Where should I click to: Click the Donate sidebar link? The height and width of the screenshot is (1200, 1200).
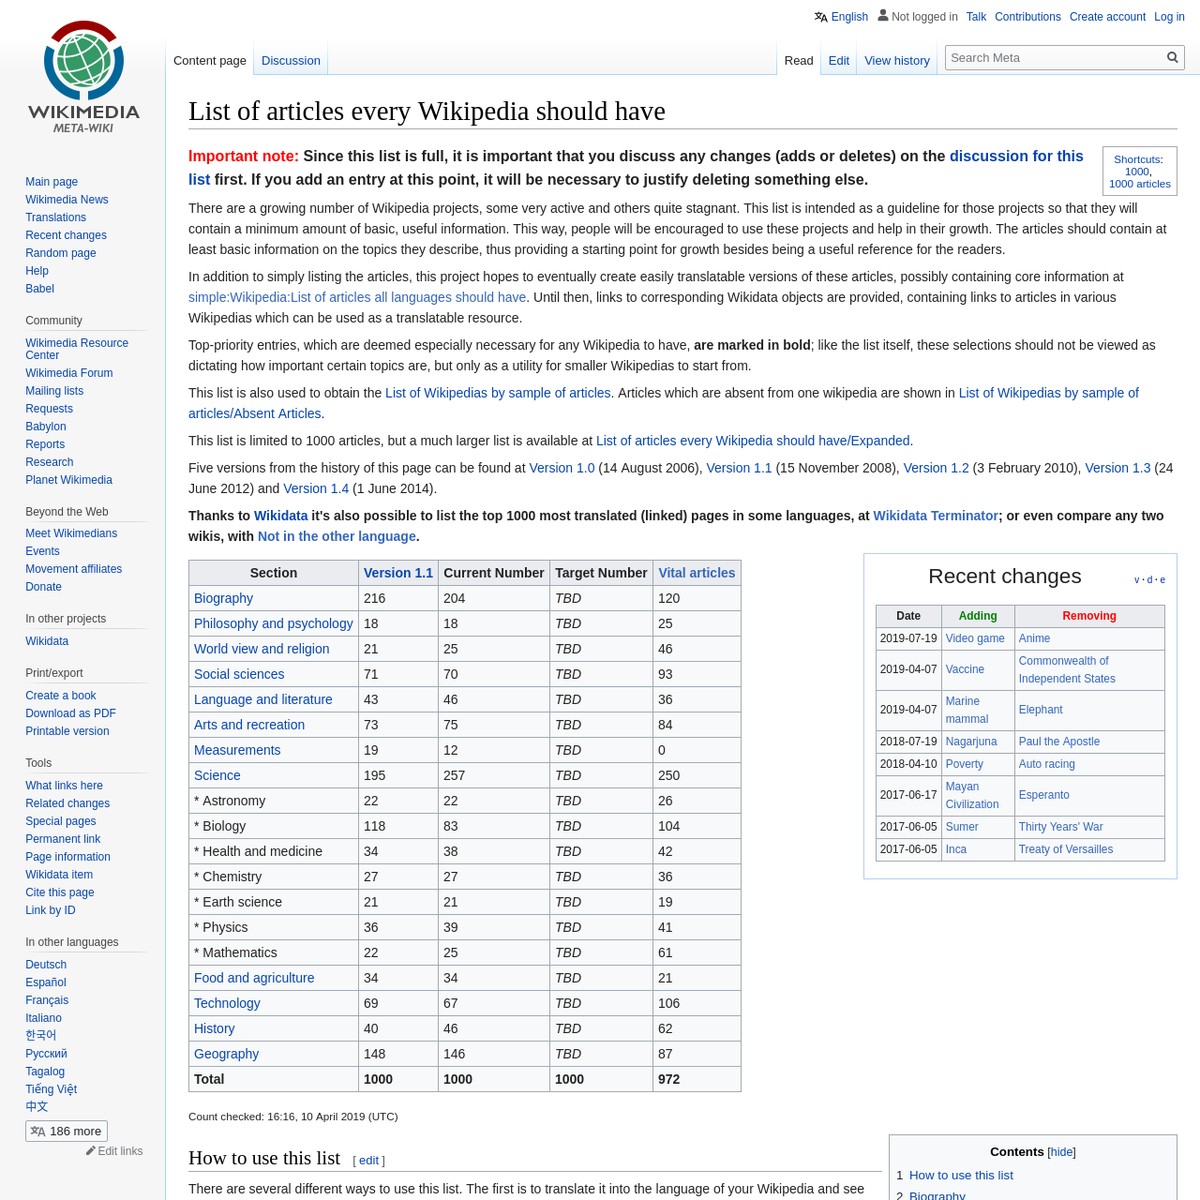pos(44,587)
